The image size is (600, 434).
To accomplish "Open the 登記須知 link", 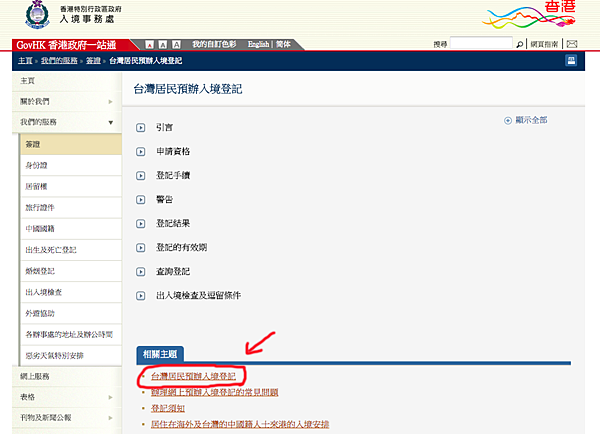I will tap(168, 408).
